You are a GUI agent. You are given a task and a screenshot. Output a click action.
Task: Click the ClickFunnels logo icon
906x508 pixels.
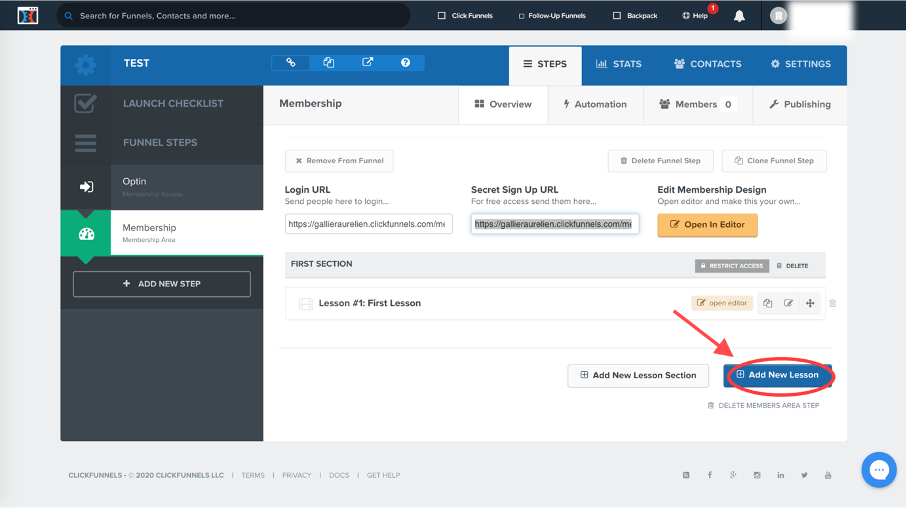click(x=27, y=16)
